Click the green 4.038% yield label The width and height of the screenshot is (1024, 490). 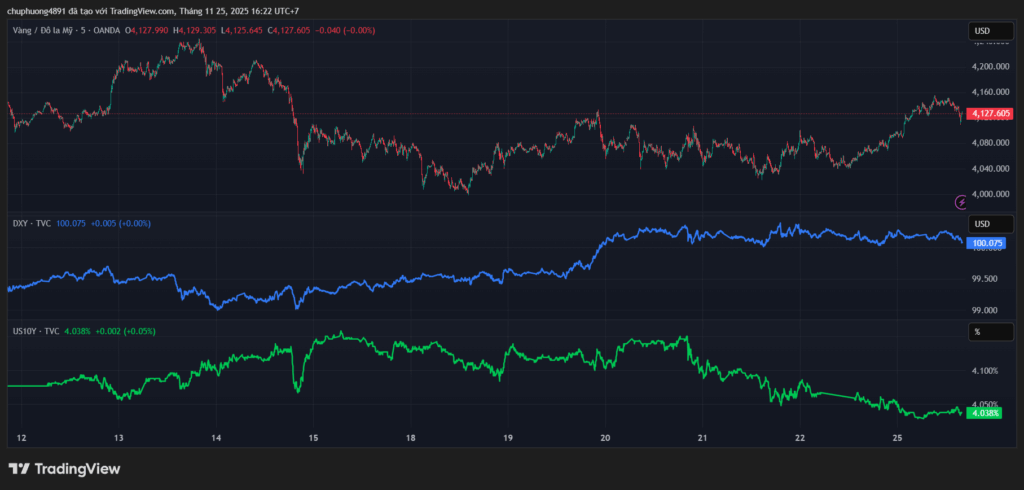click(987, 413)
